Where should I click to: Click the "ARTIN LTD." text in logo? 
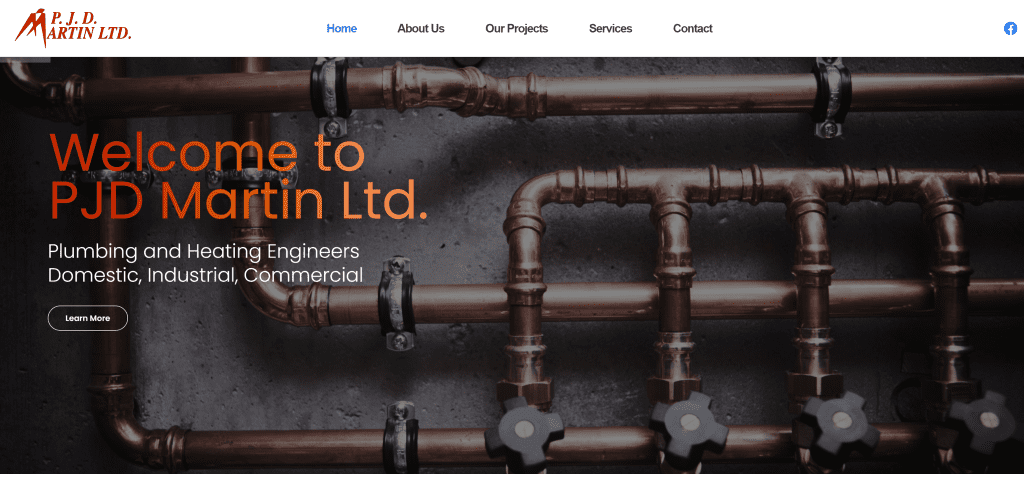click(x=91, y=33)
